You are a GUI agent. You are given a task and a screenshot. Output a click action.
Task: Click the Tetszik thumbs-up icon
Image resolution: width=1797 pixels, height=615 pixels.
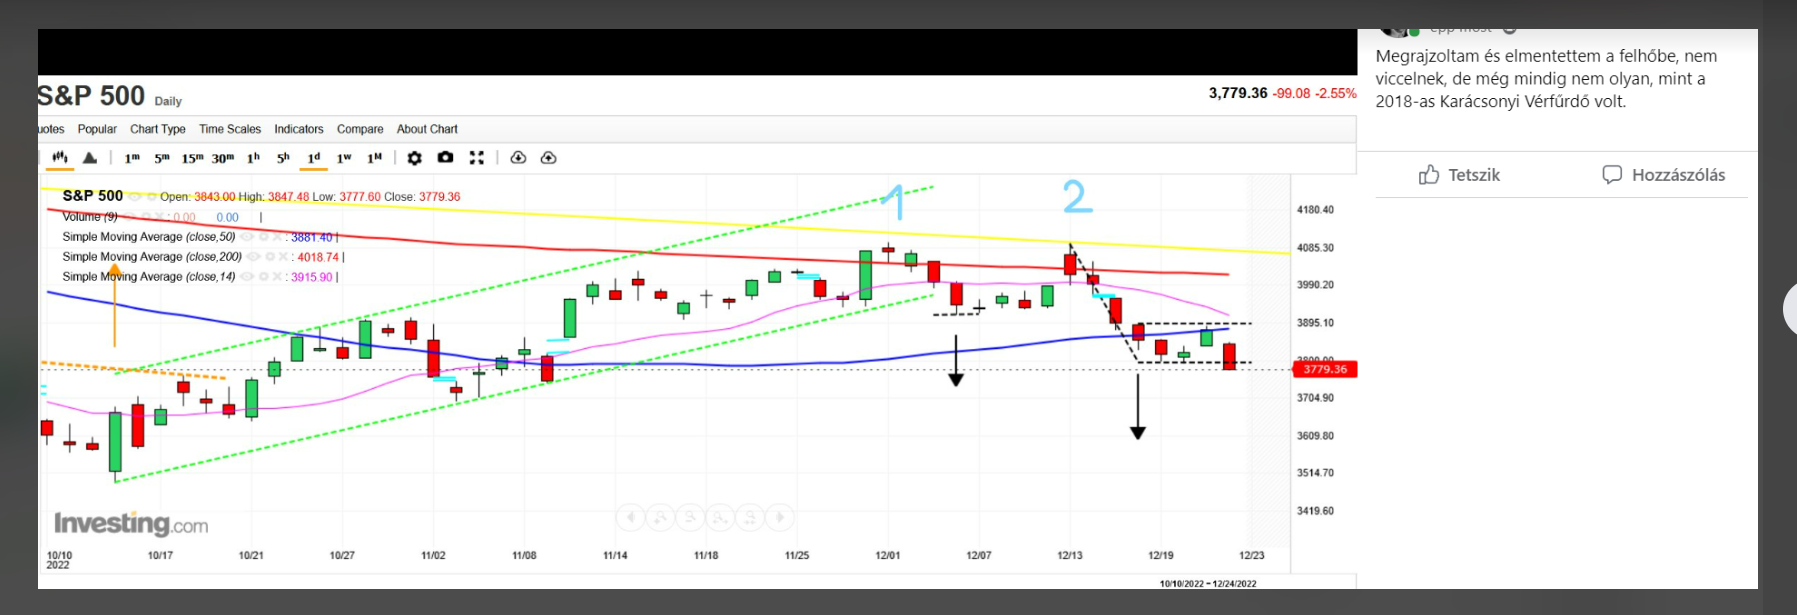pyautogui.click(x=1429, y=175)
